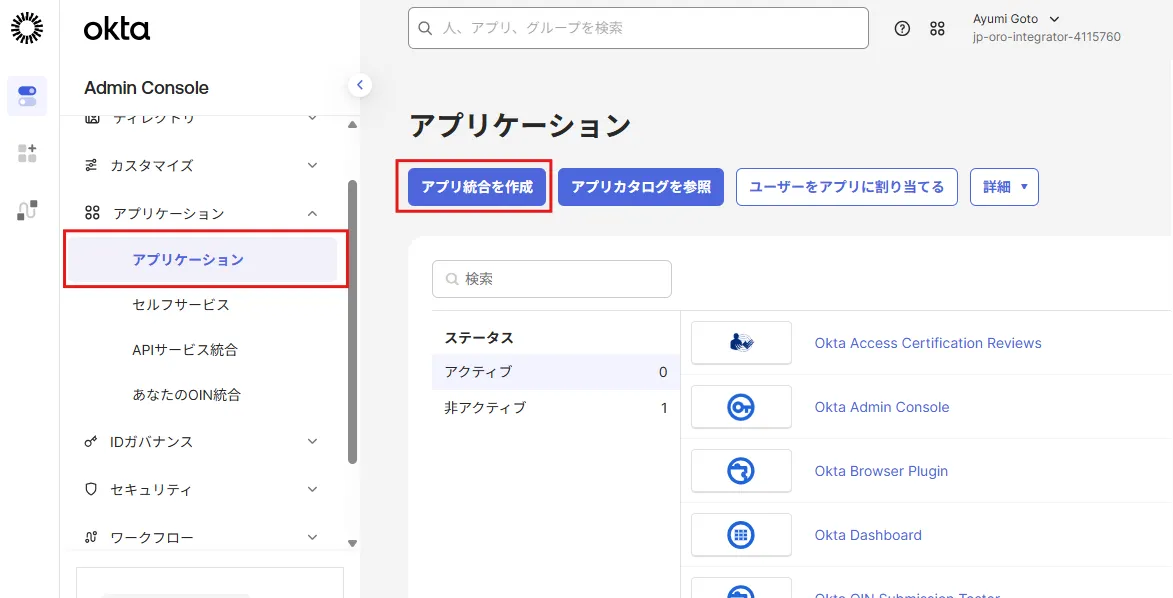Click the Okta Admin Console app logo
This screenshot has width=1173, height=598.
coord(741,407)
